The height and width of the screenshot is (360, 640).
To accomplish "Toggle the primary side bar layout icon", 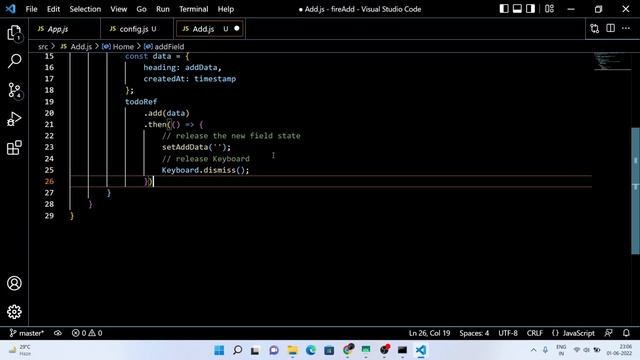I will [504, 9].
